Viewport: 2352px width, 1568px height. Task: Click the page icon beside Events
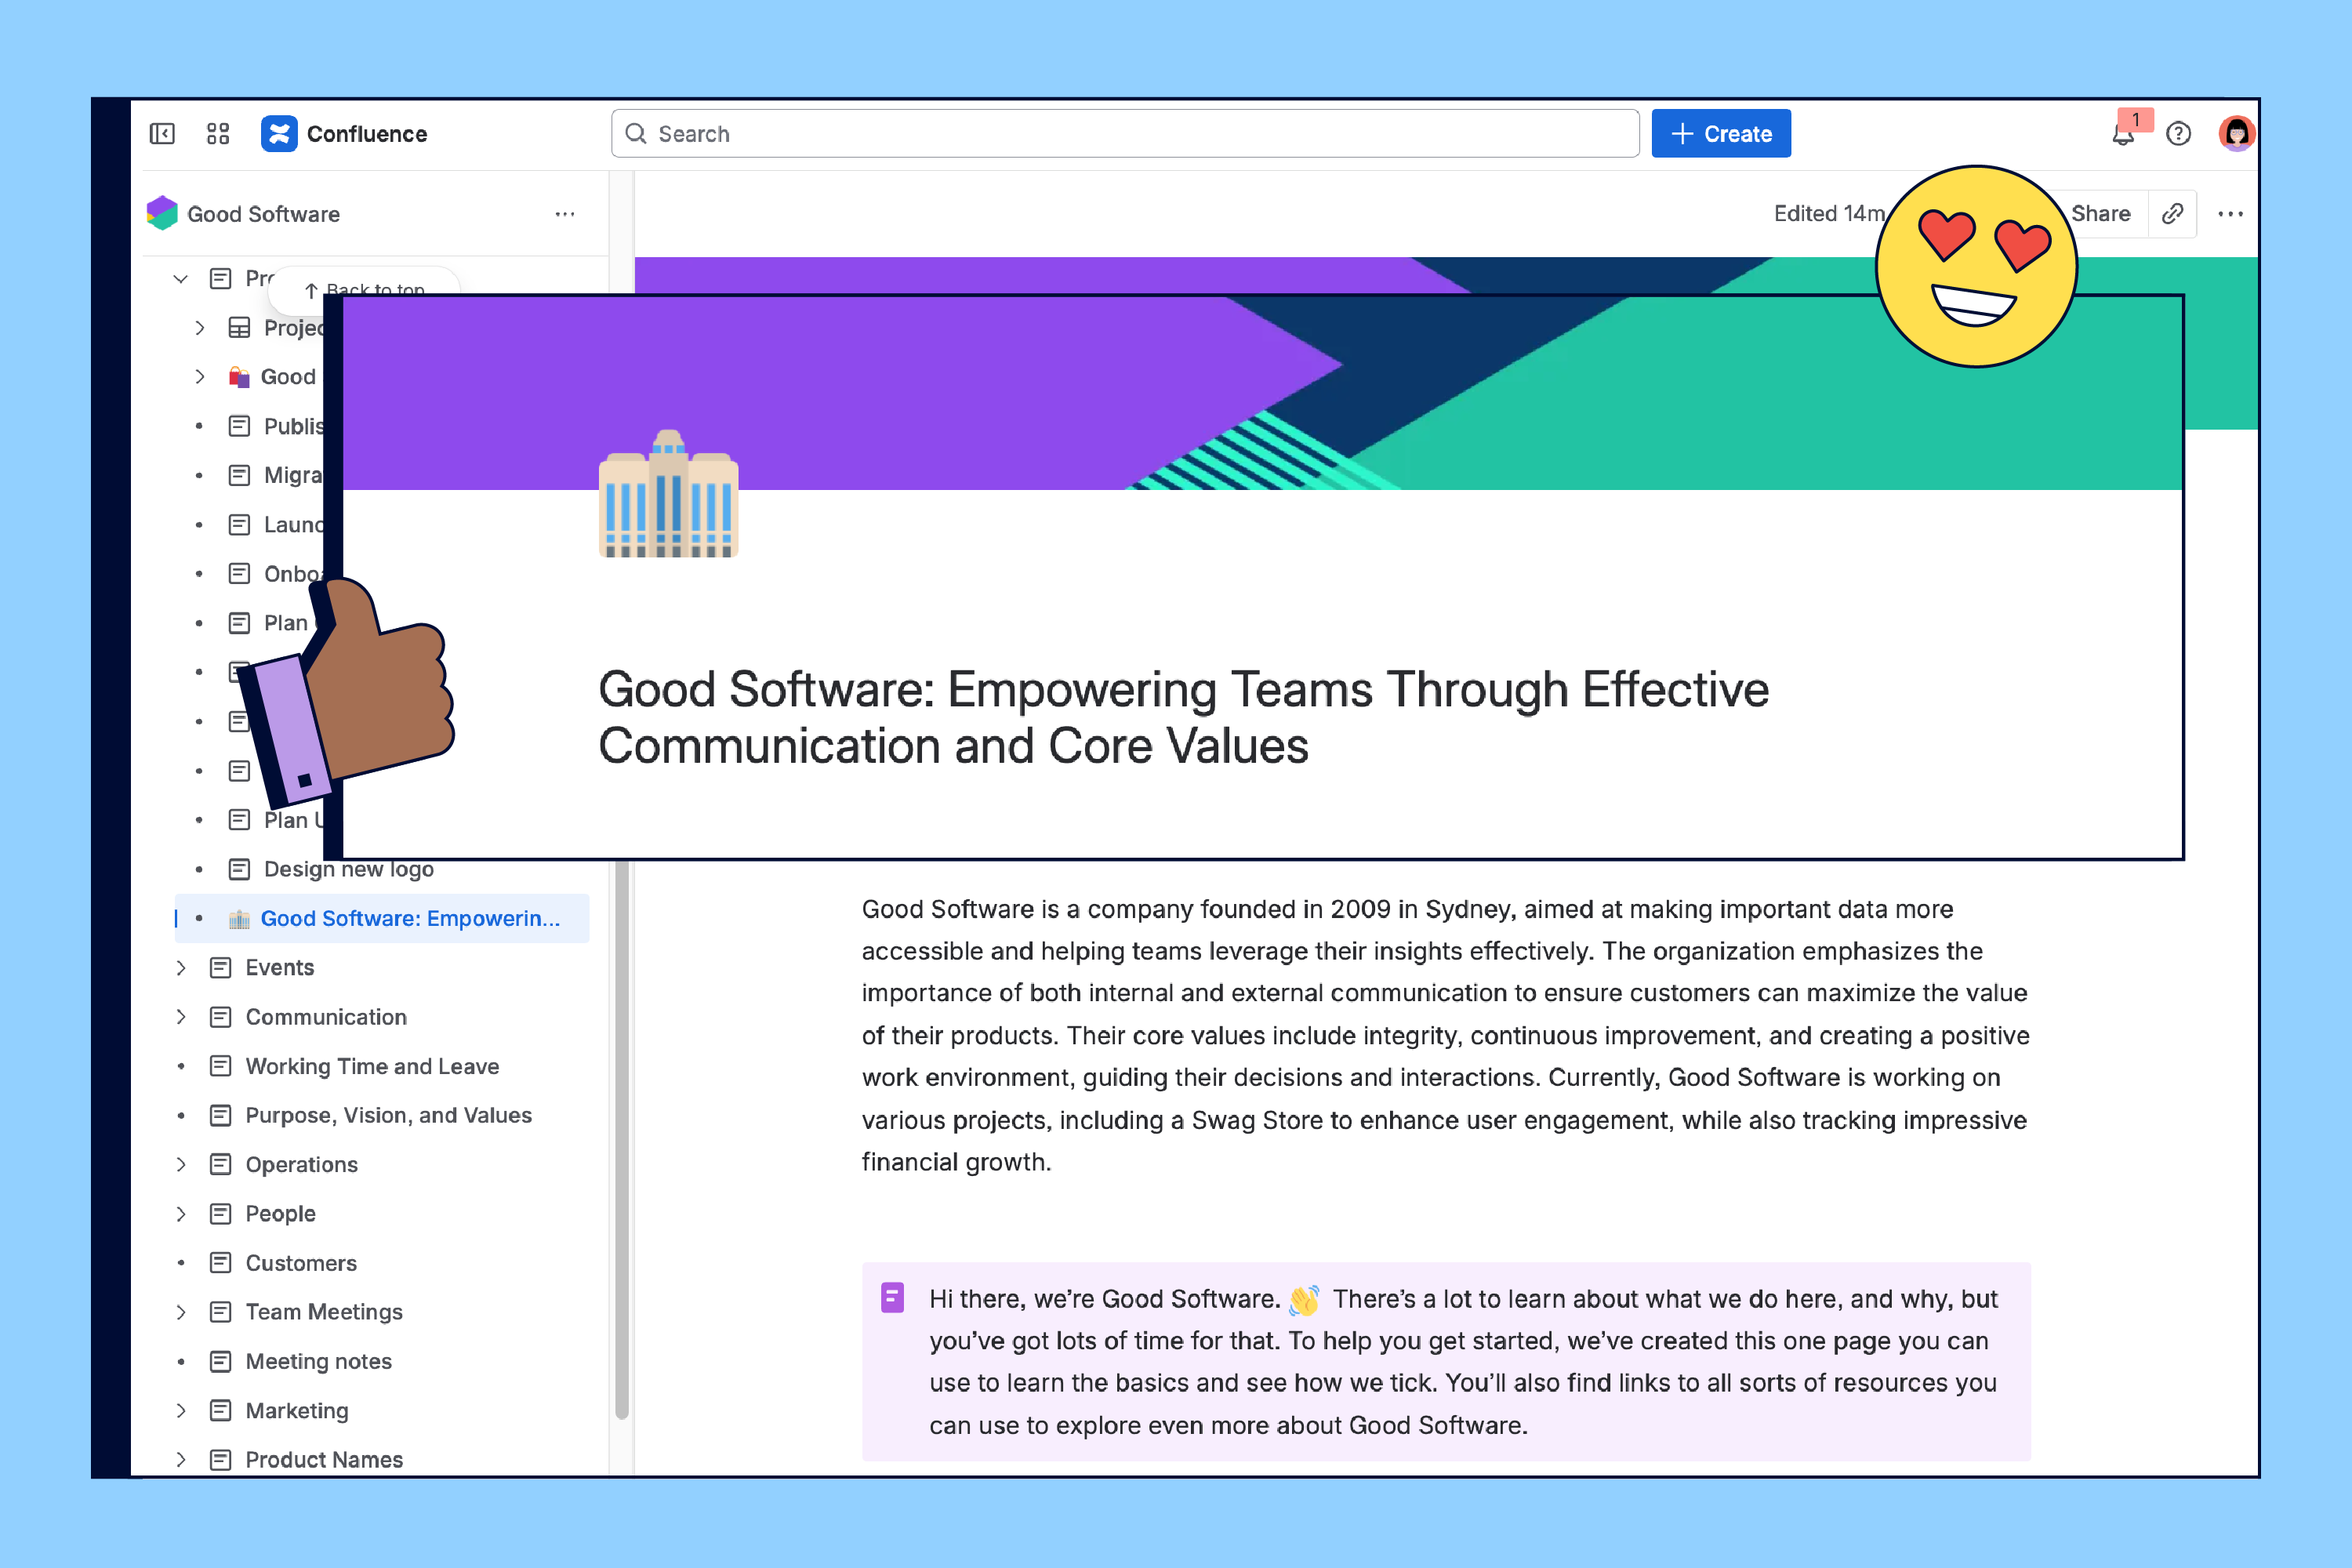(221, 968)
